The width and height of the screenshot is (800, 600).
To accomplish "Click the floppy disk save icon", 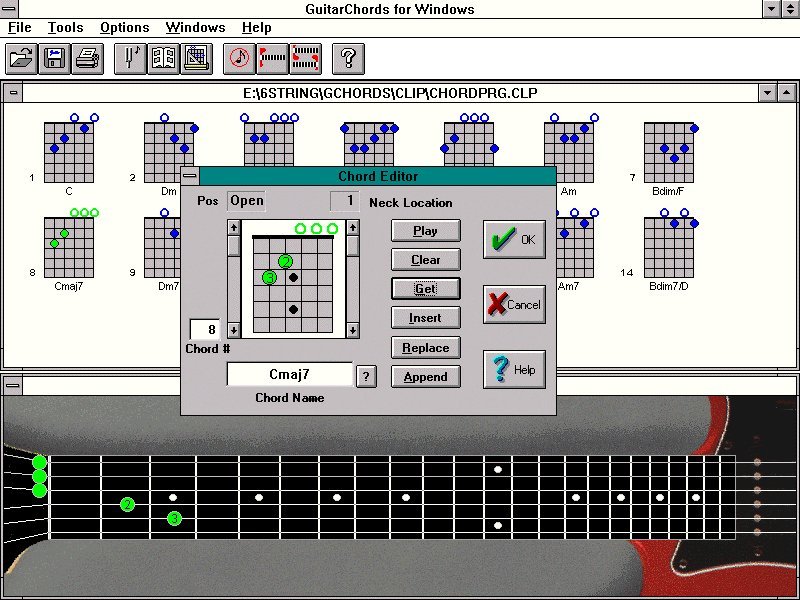I will (x=55, y=59).
